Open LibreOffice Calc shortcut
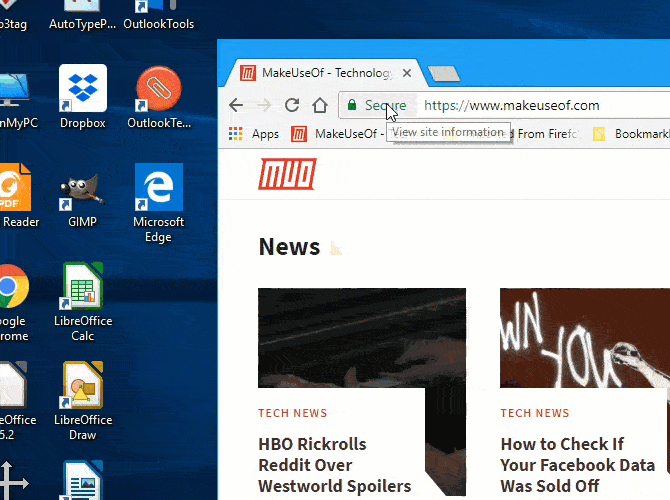Viewport: 670px width, 500px height. point(83,301)
